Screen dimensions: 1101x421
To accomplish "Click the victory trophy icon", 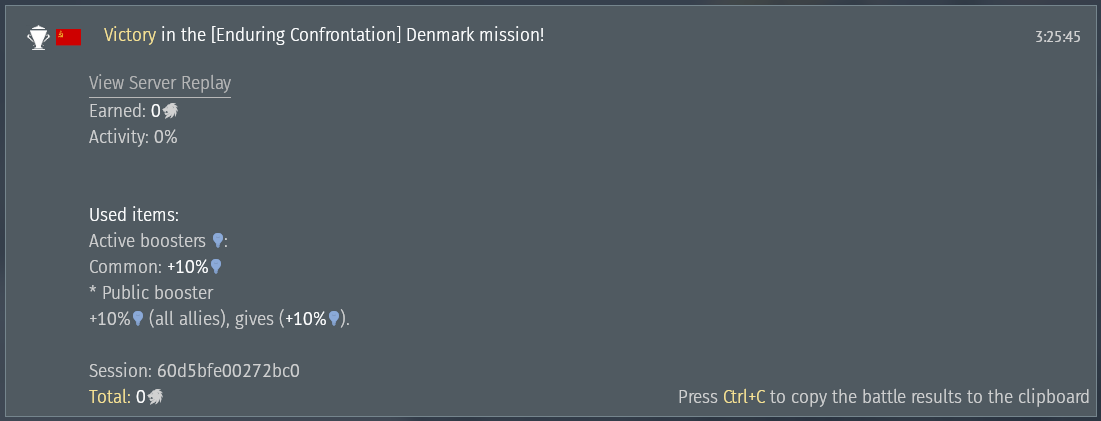I will pos(38,37).
